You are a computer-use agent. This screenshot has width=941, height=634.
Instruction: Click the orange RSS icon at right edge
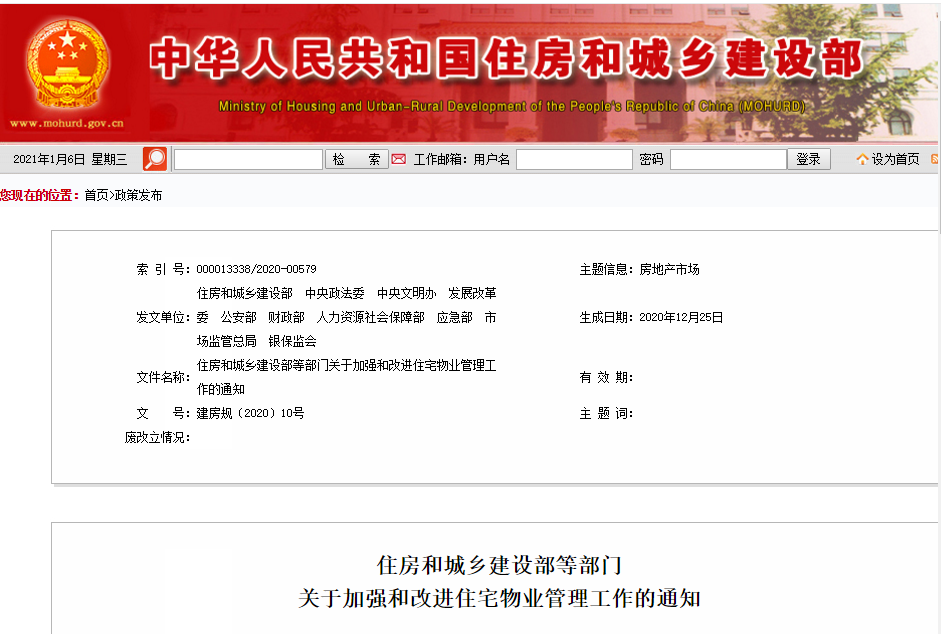click(935, 159)
